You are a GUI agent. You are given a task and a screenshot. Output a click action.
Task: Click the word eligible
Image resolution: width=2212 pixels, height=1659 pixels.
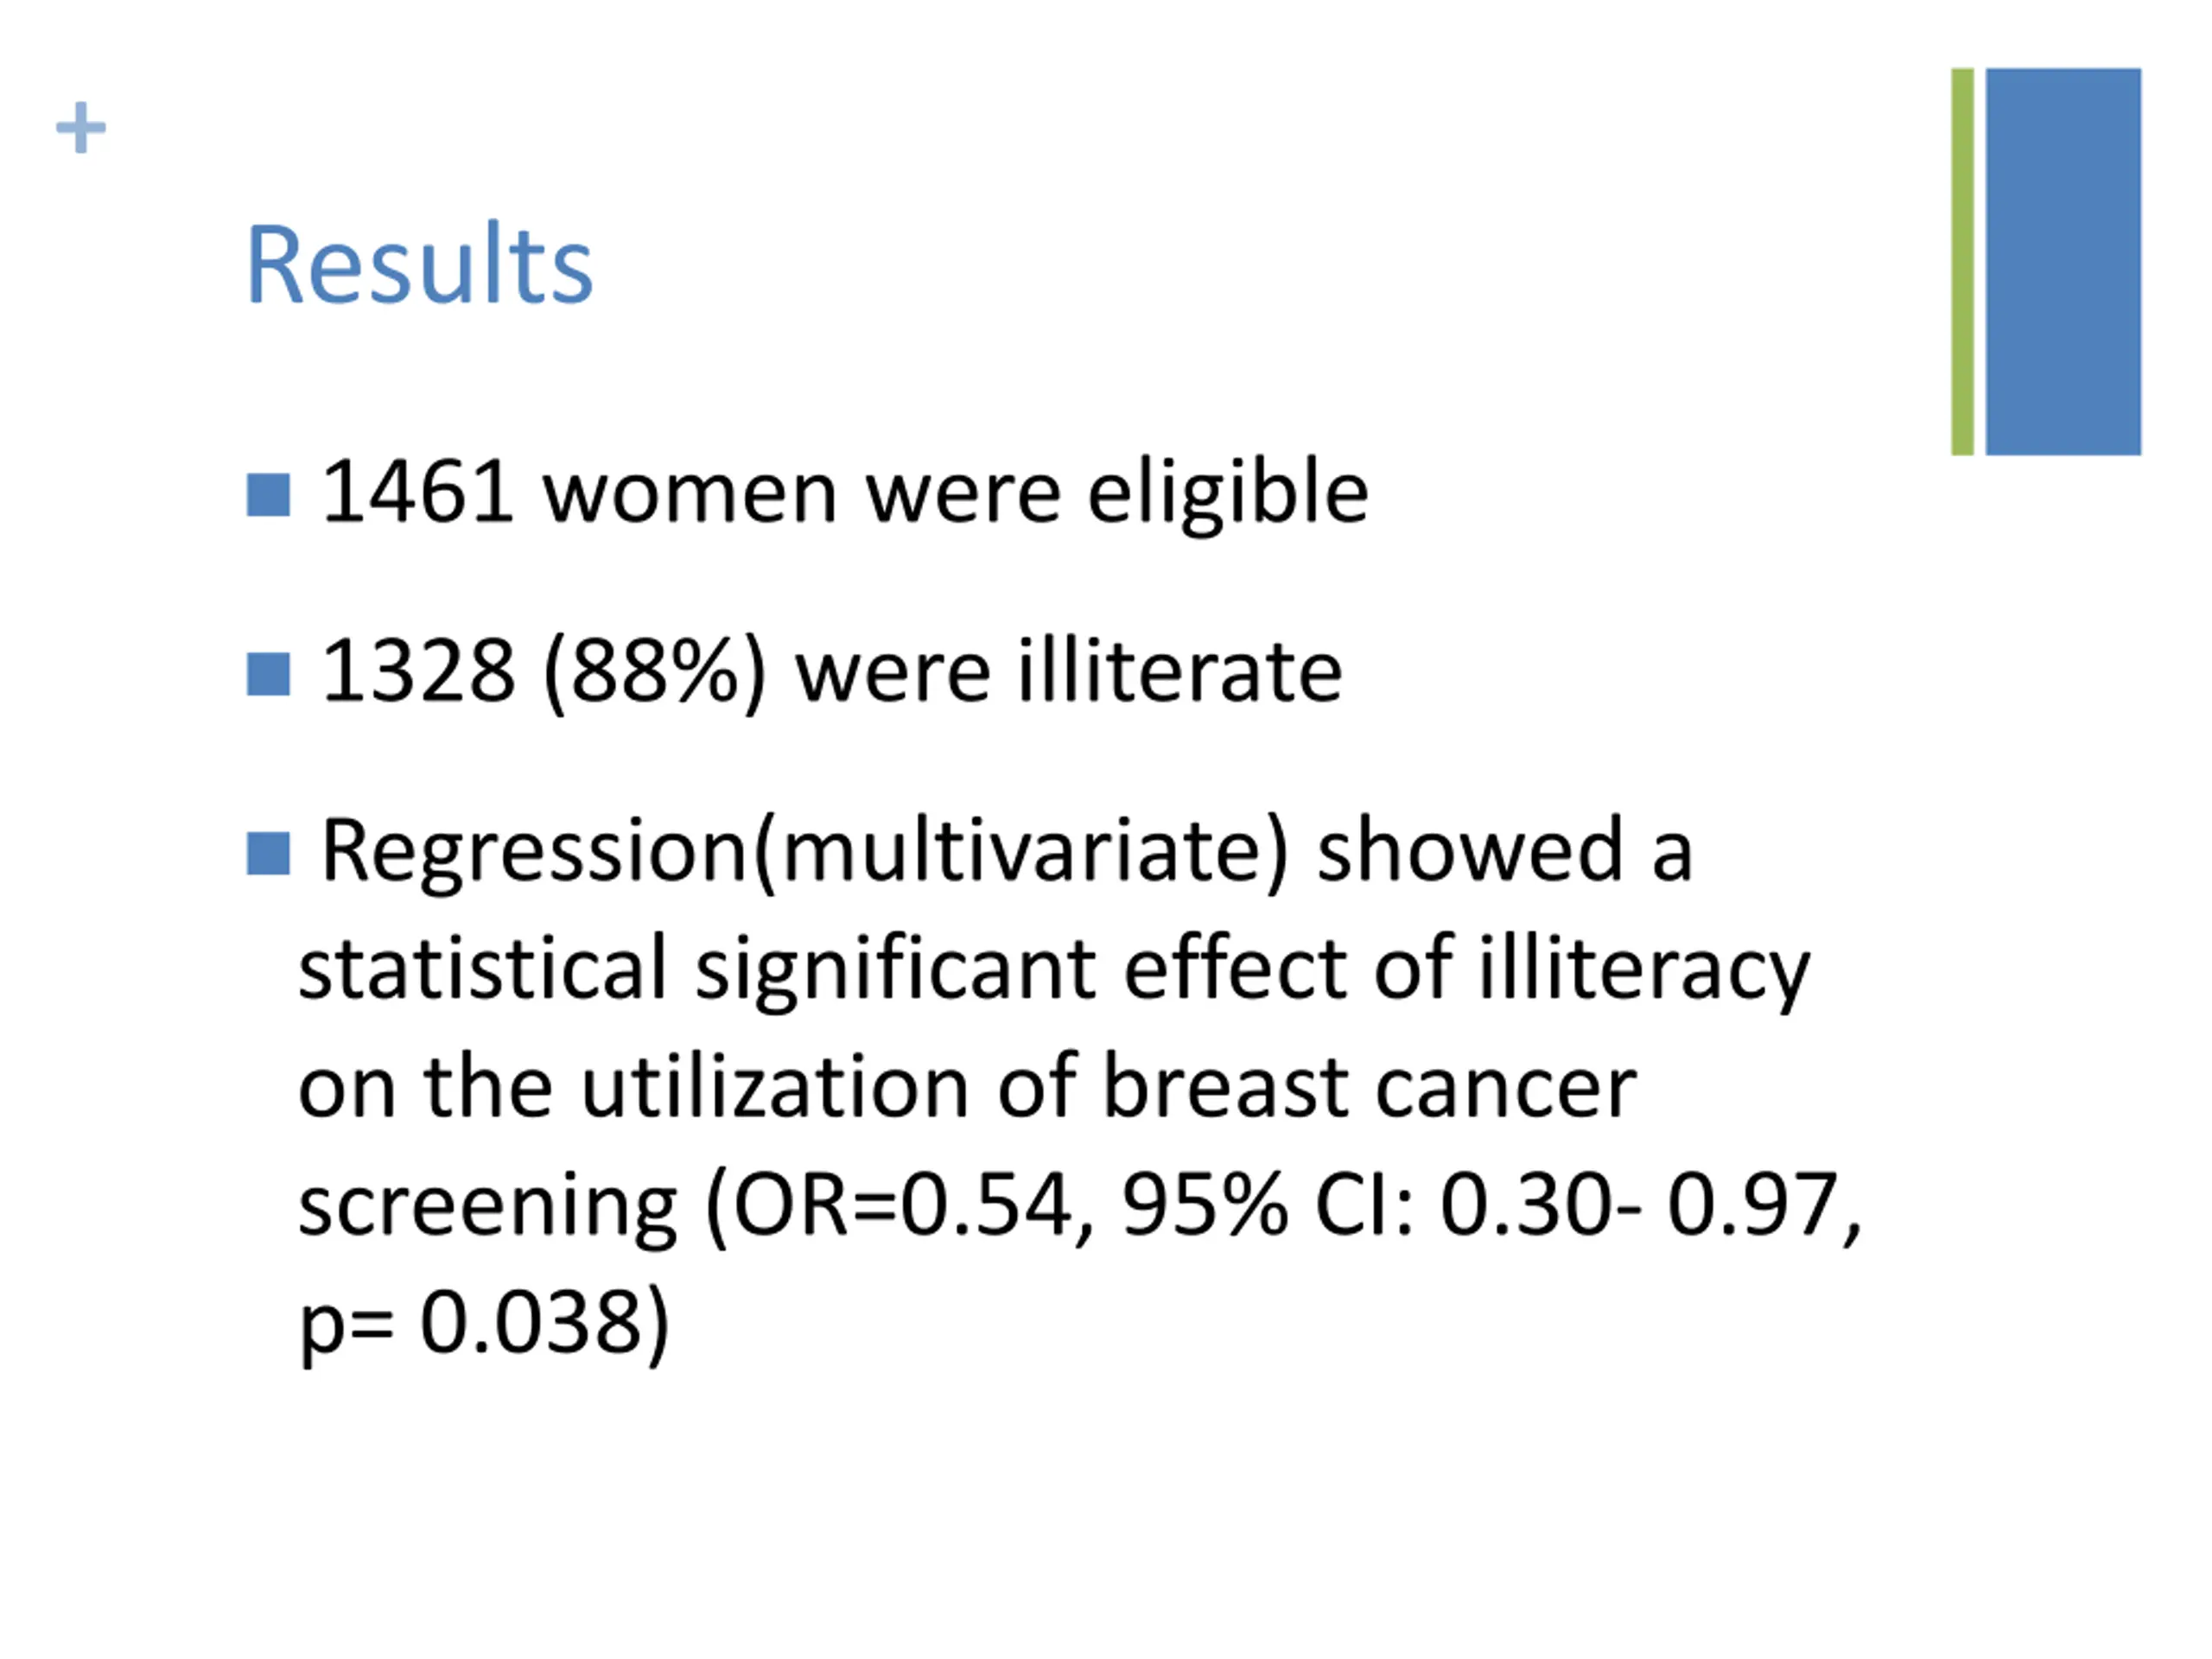pos(1228,493)
